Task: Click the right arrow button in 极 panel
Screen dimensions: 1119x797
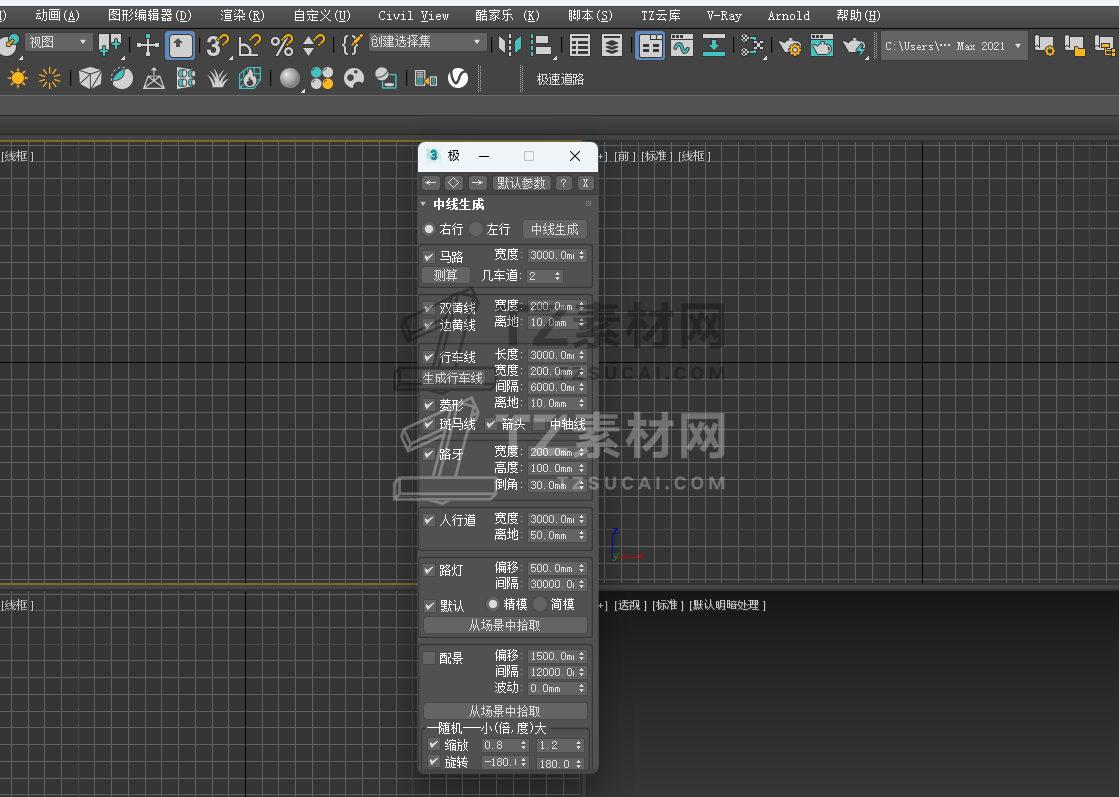Action: point(477,183)
